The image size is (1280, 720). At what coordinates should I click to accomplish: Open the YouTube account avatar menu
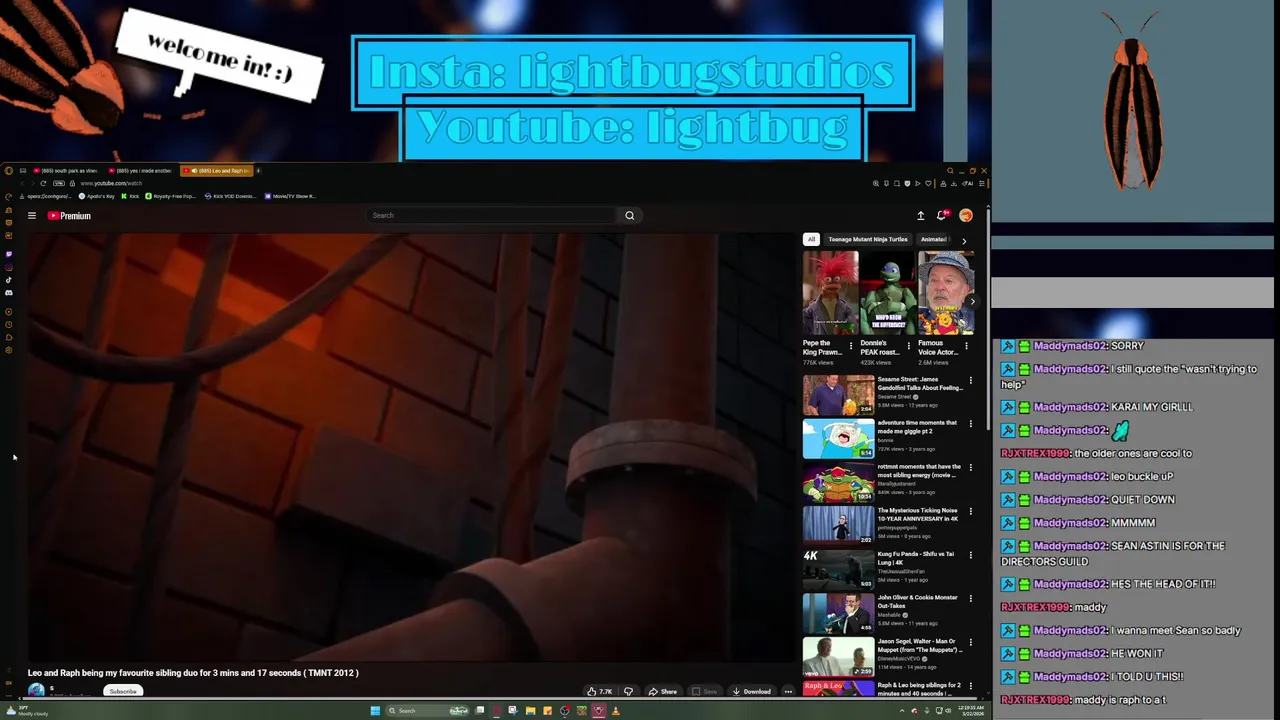click(x=966, y=215)
